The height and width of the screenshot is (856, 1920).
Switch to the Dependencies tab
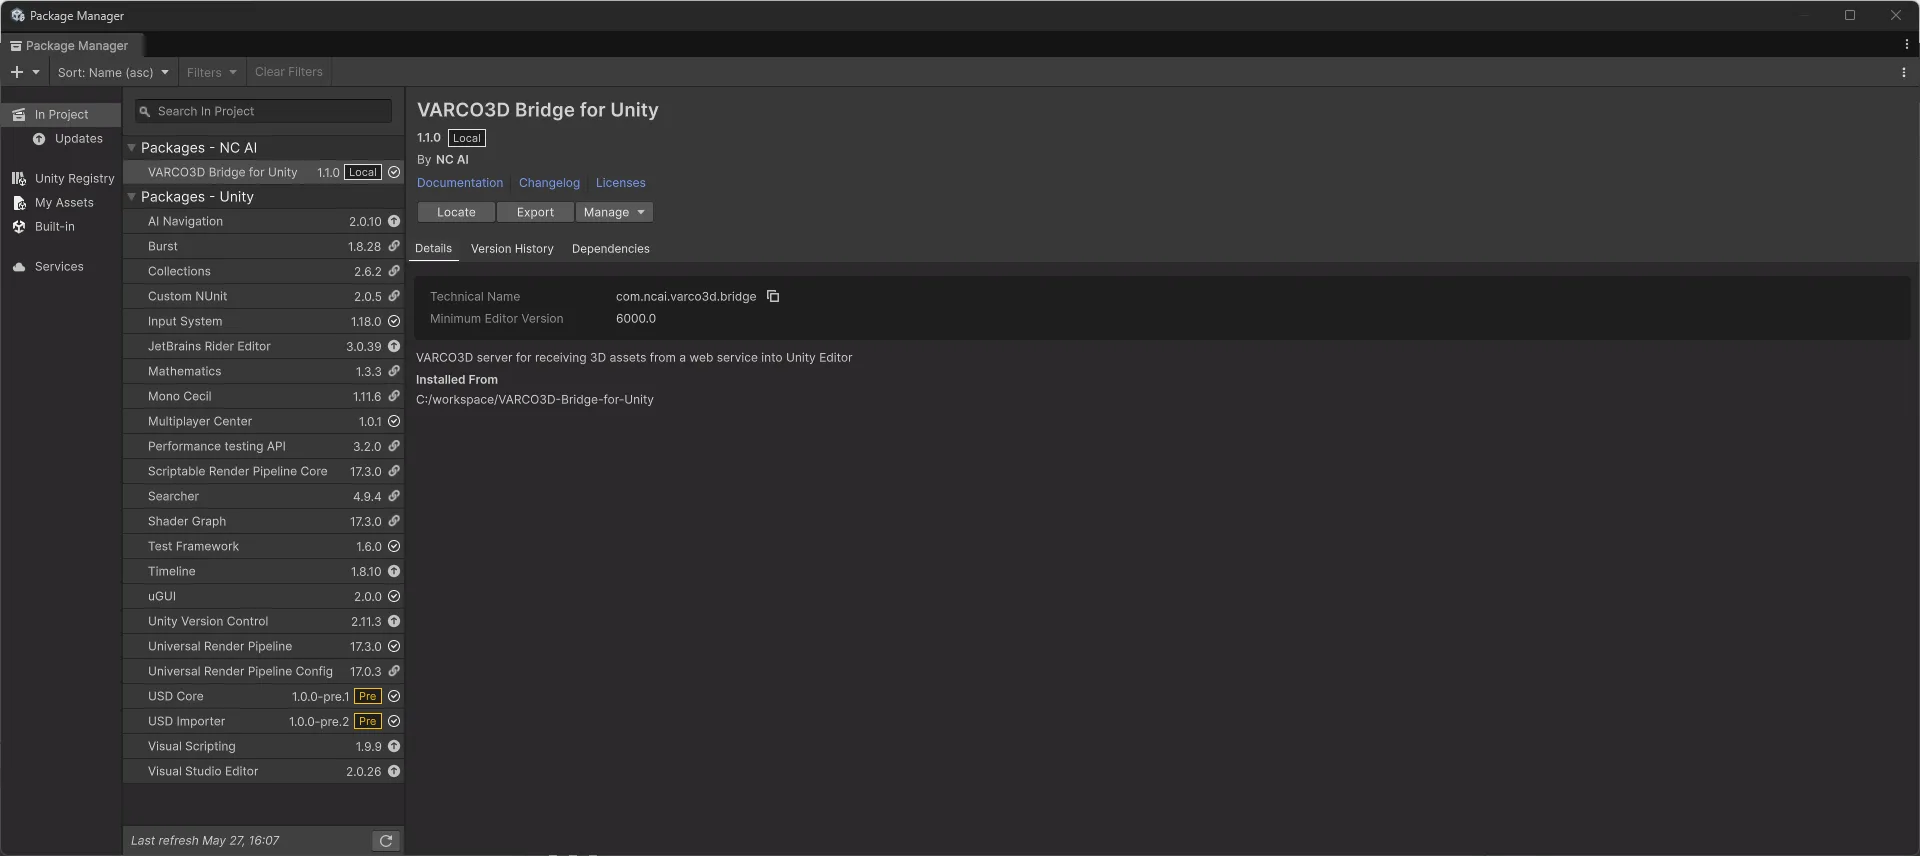point(611,249)
